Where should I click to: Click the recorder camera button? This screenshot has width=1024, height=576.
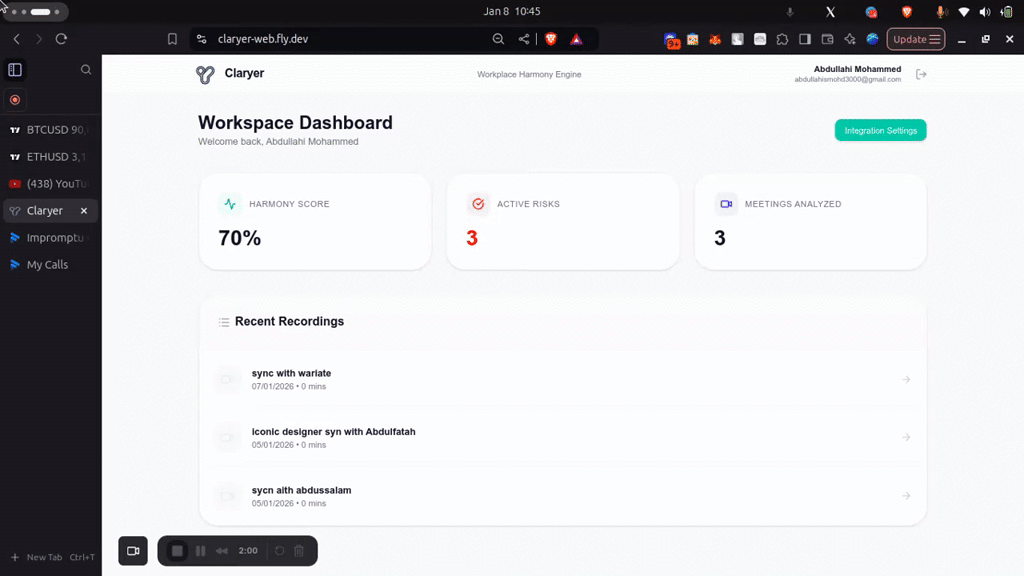133,551
